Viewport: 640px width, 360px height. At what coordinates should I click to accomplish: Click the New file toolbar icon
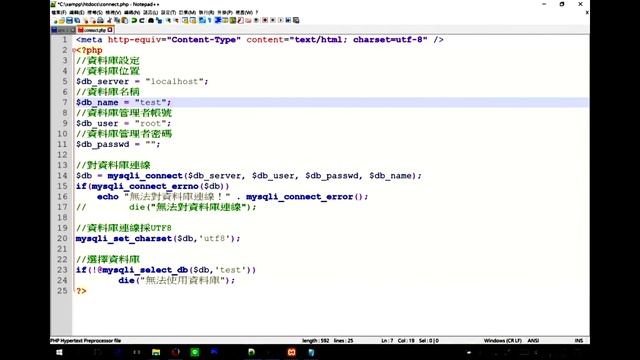56,20
